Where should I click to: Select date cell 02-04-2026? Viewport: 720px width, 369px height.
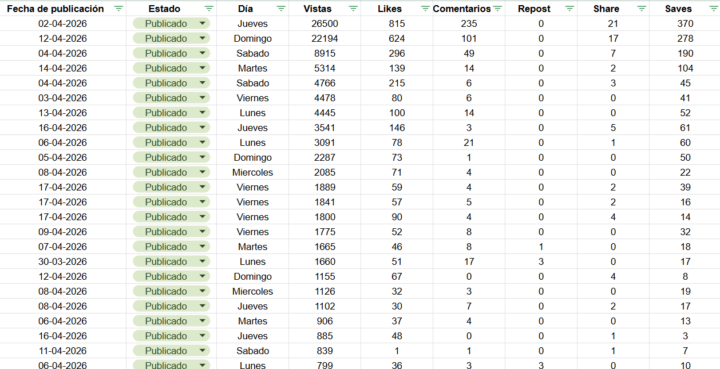point(63,23)
